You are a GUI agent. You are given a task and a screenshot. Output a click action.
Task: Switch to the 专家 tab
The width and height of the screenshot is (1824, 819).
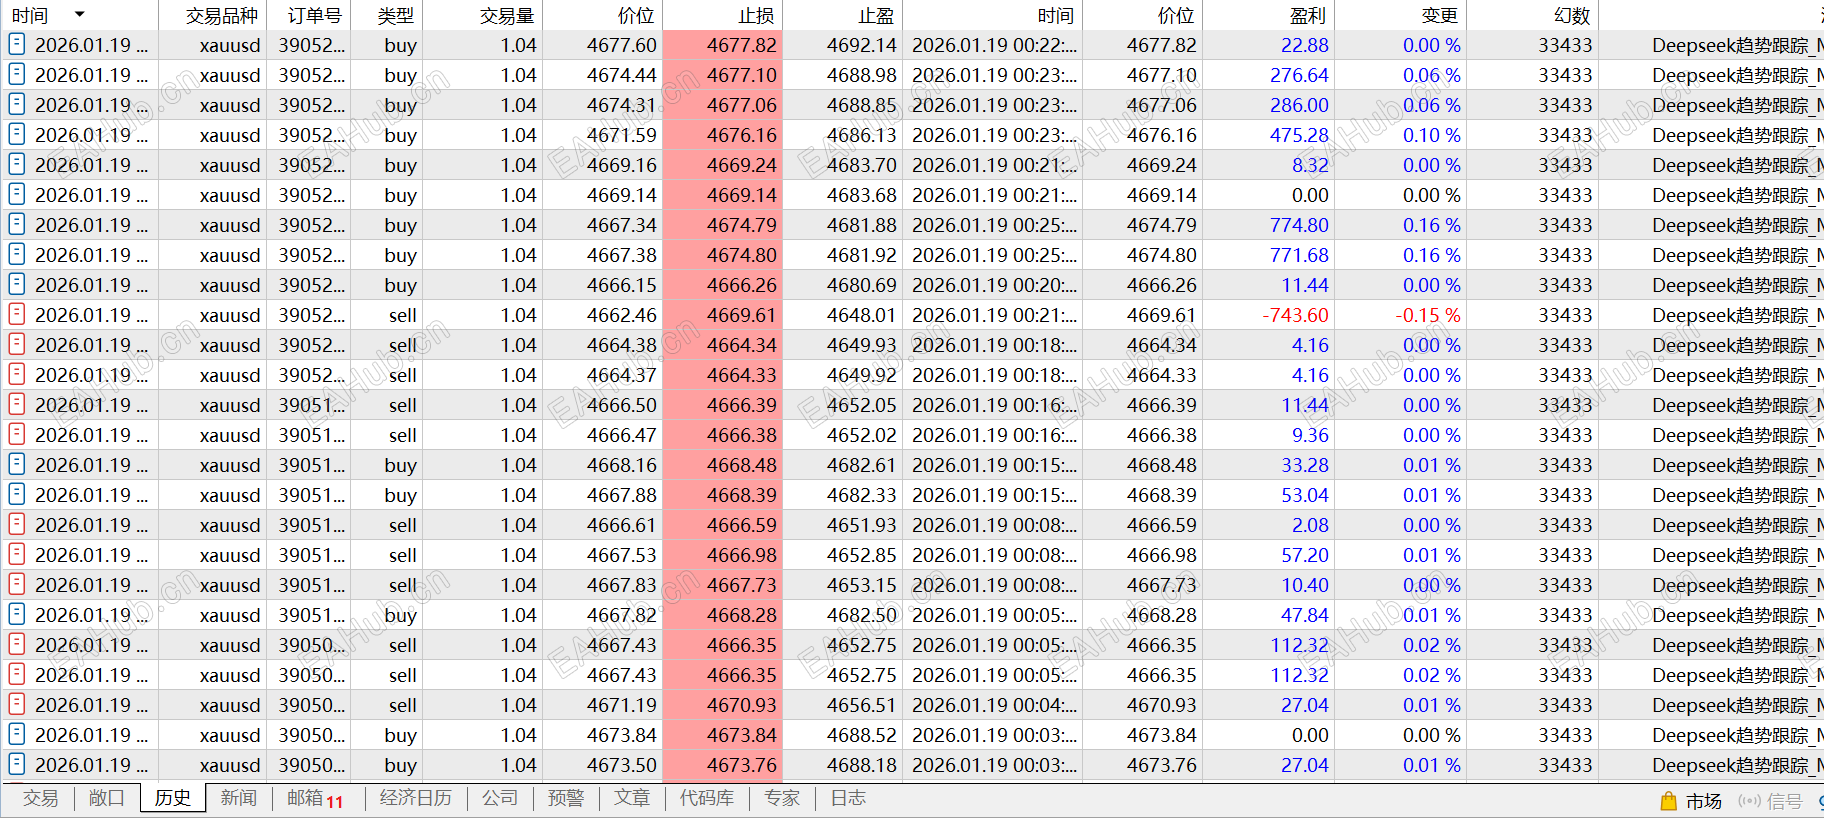coord(782,798)
